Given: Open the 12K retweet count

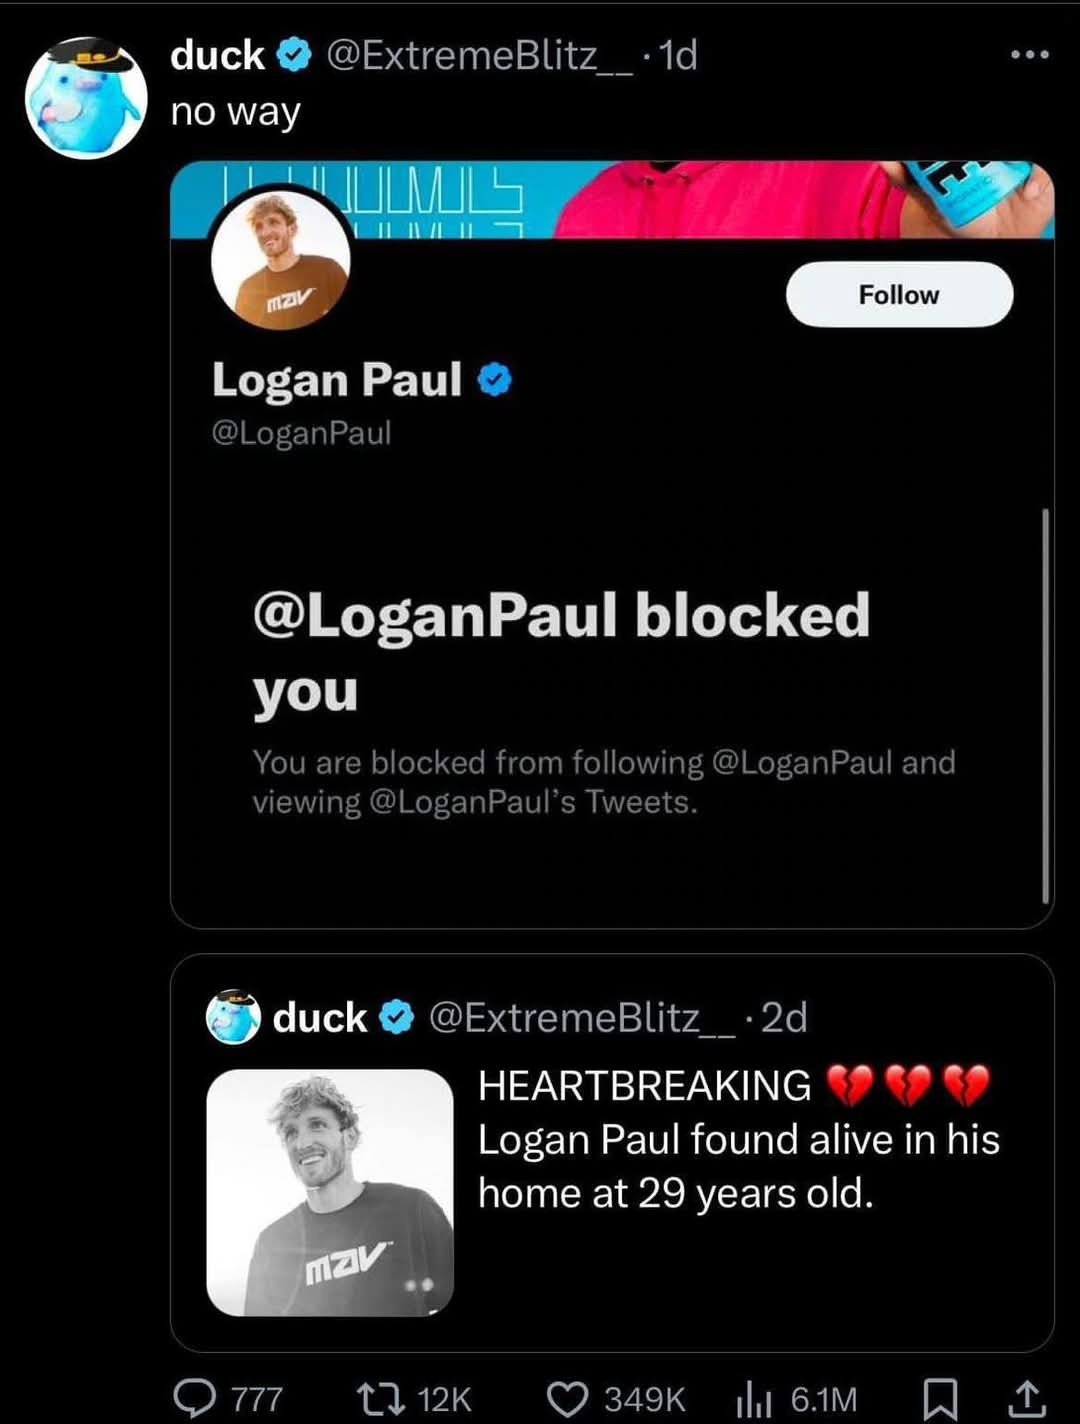Looking at the screenshot, I should tap(444, 1399).
